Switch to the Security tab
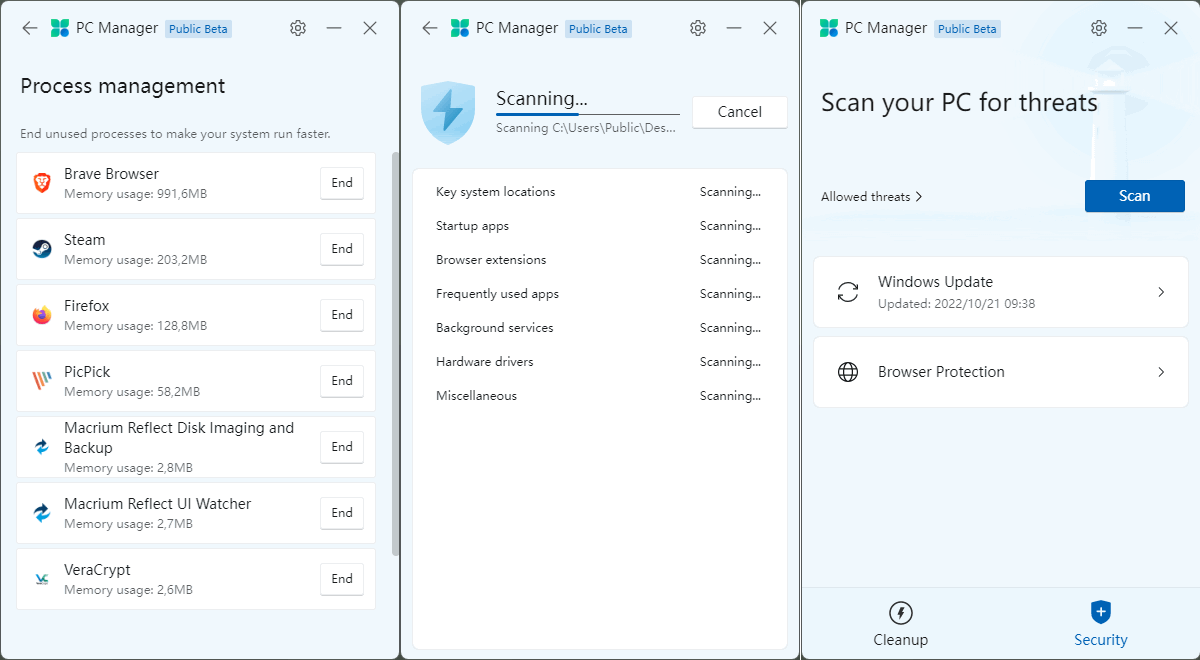1200x660 pixels. (x=1100, y=624)
